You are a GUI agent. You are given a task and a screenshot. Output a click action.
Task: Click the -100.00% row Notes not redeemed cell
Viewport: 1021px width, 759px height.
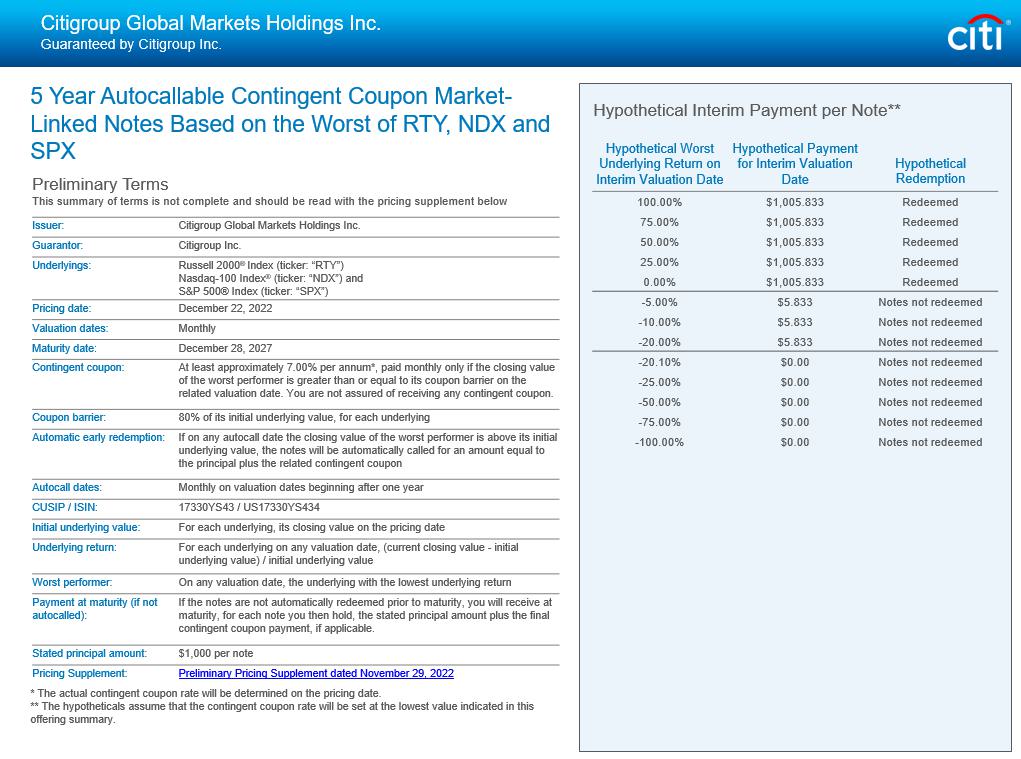[x=930, y=442]
